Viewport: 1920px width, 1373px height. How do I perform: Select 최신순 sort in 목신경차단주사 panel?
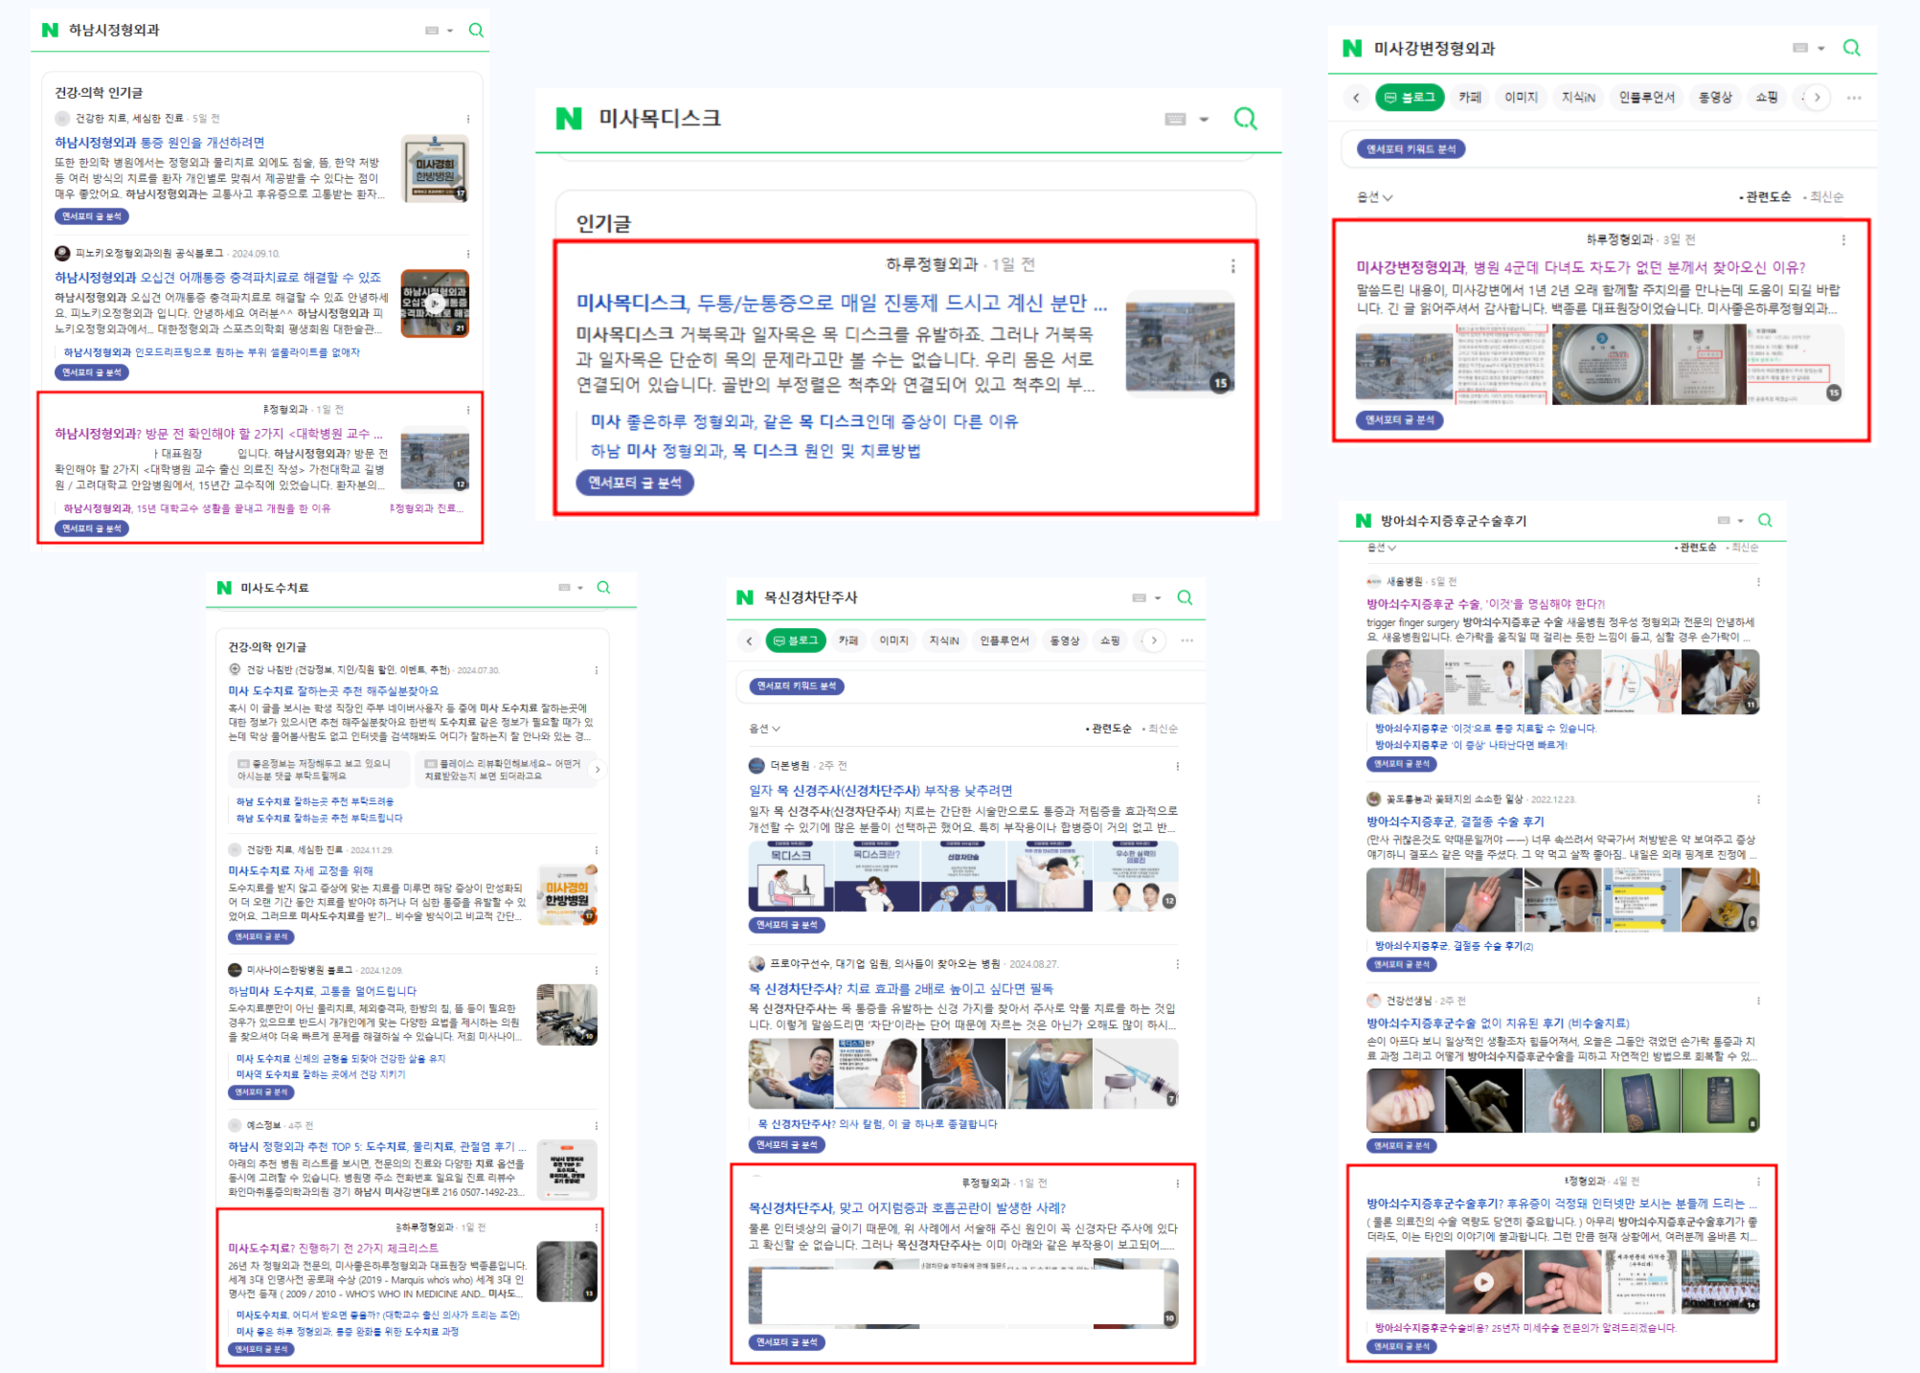tap(1159, 729)
